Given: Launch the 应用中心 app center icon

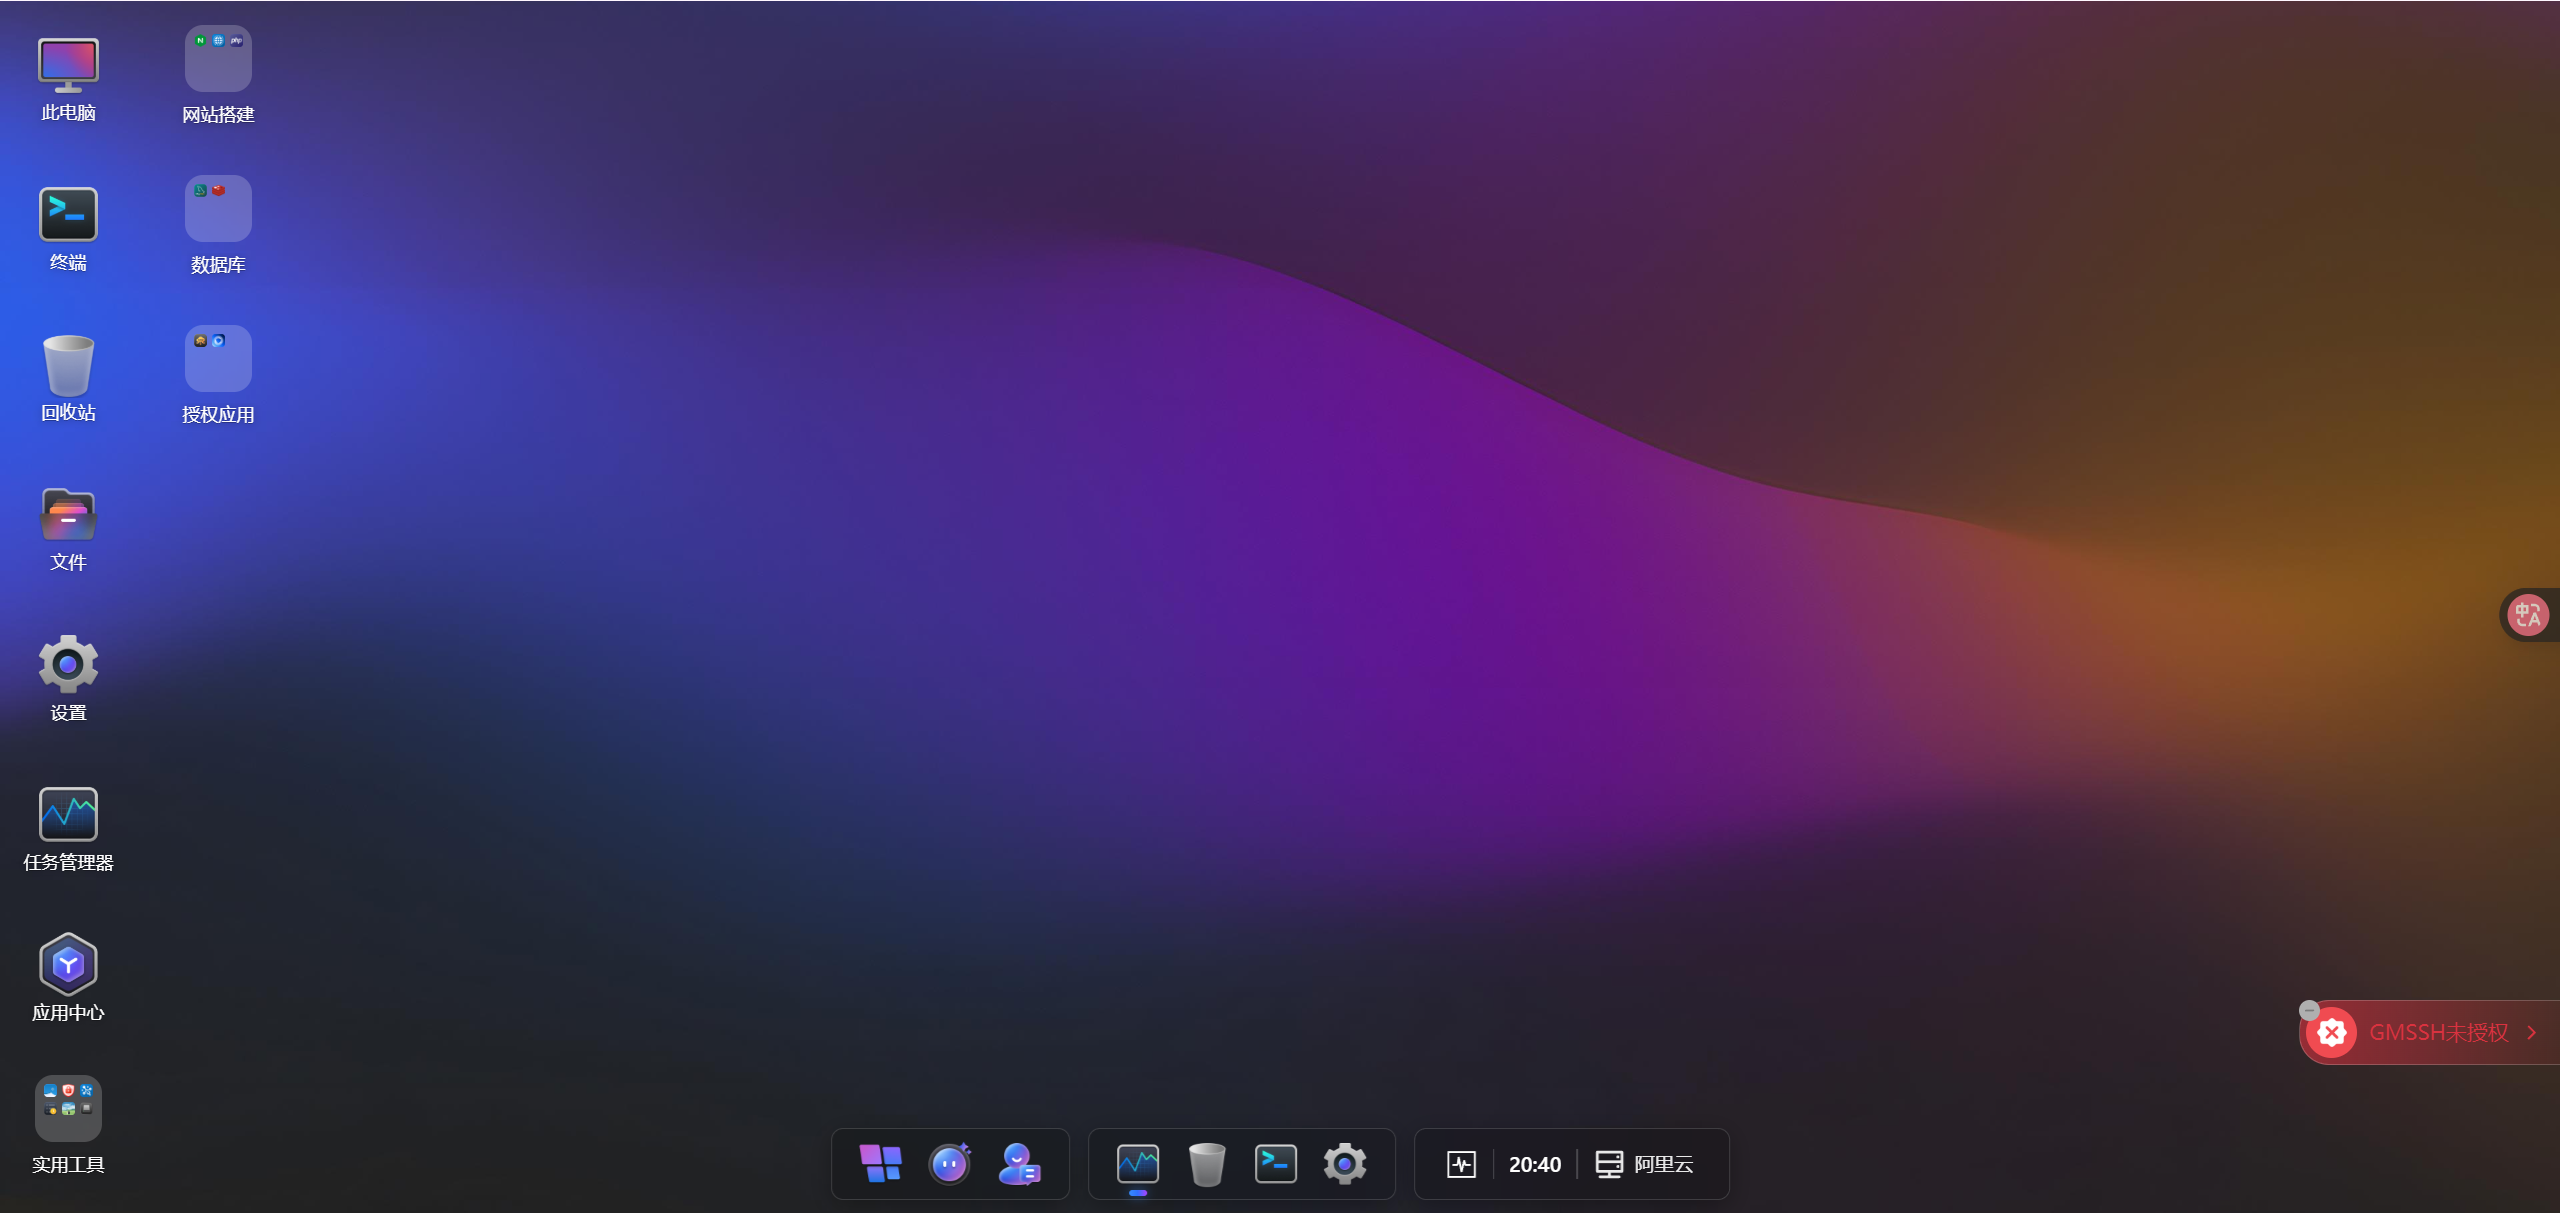Looking at the screenshot, I should 68,964.
